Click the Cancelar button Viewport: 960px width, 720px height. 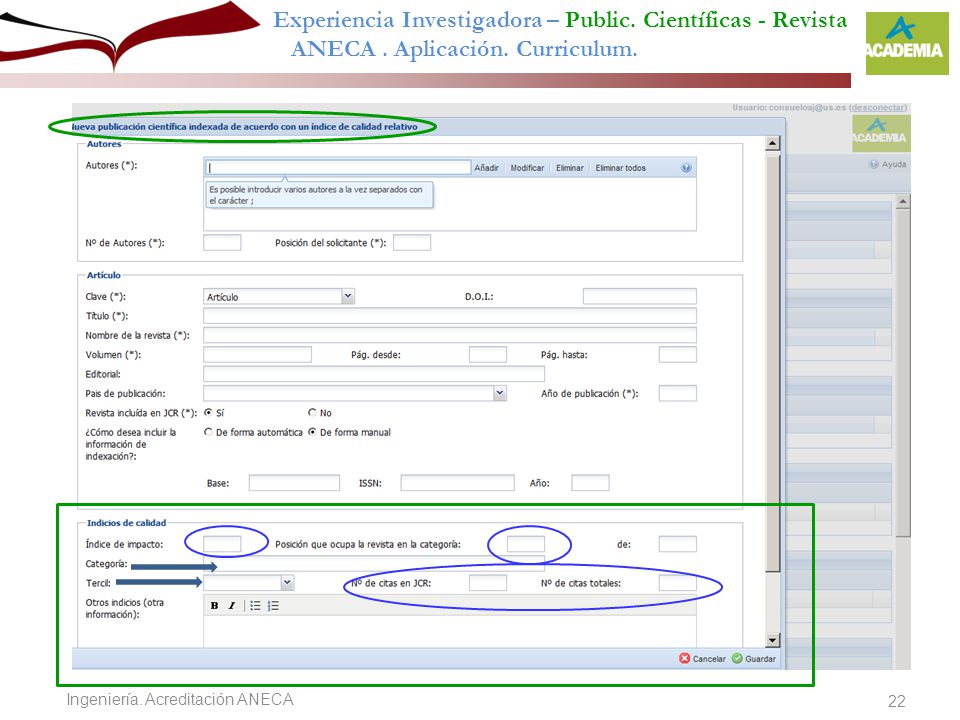pos(702,659)
